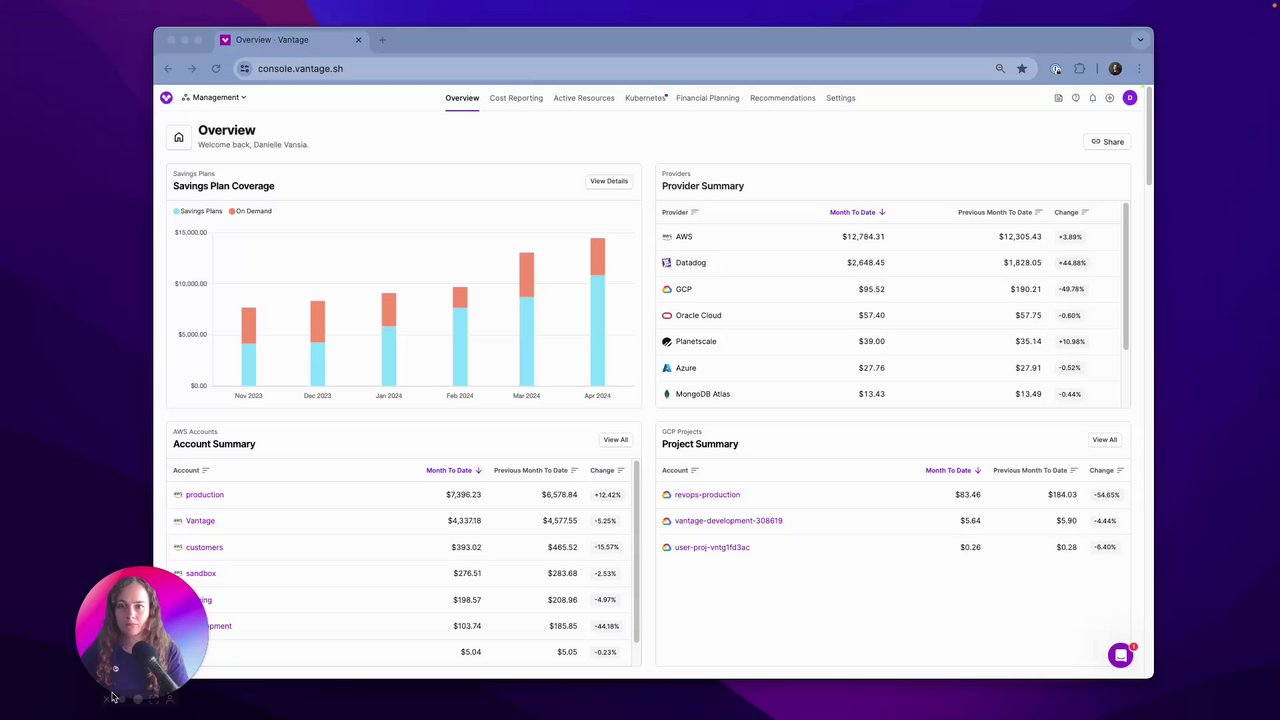This screenshot has height=720, width=1280.
Task: Bookmark page with the star icon
Action: [1021, 69]
